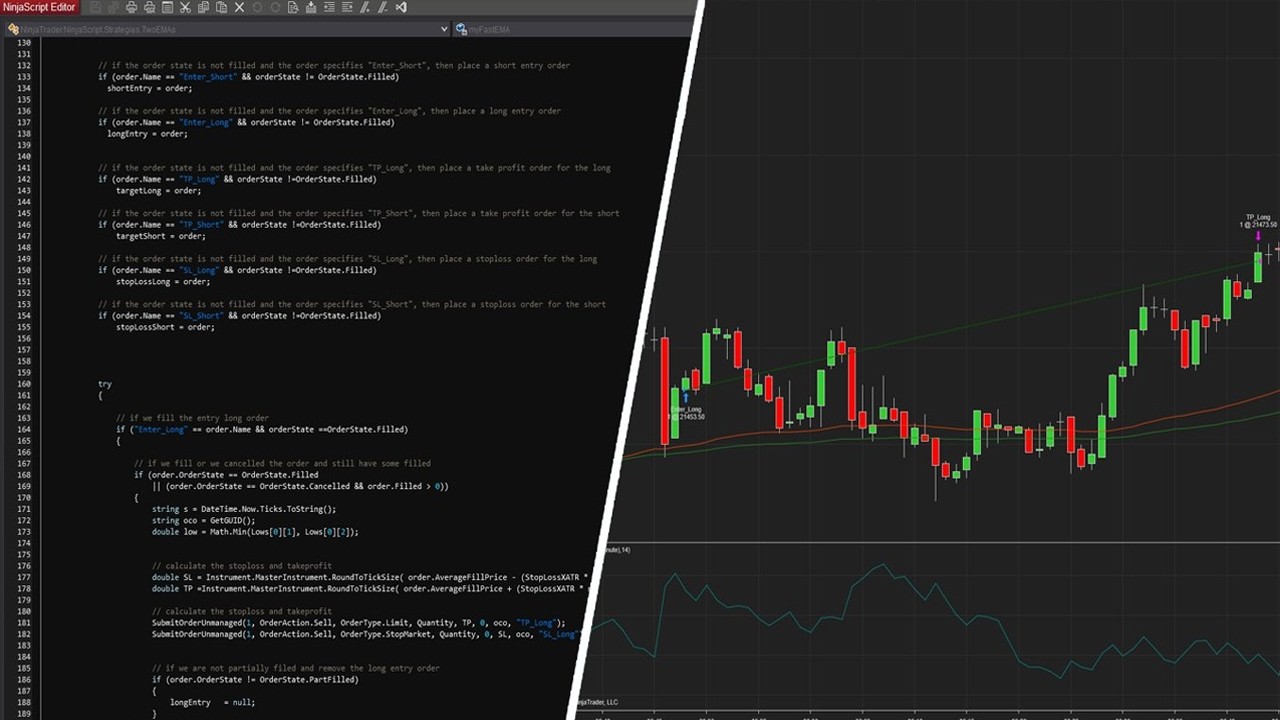Click 'targetShort = order;' on line 147
The image size is (1280, 720).
coord(160,236)
